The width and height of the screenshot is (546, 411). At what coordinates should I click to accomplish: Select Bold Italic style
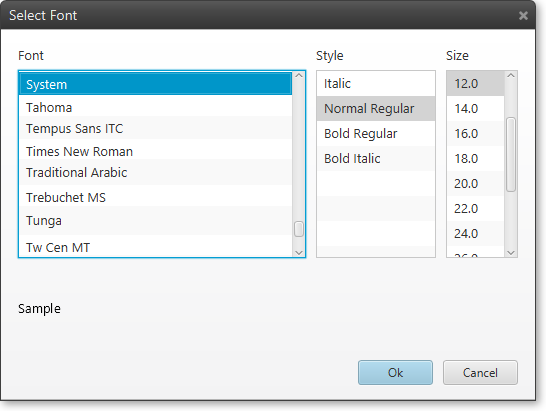[x=376, y=159]
